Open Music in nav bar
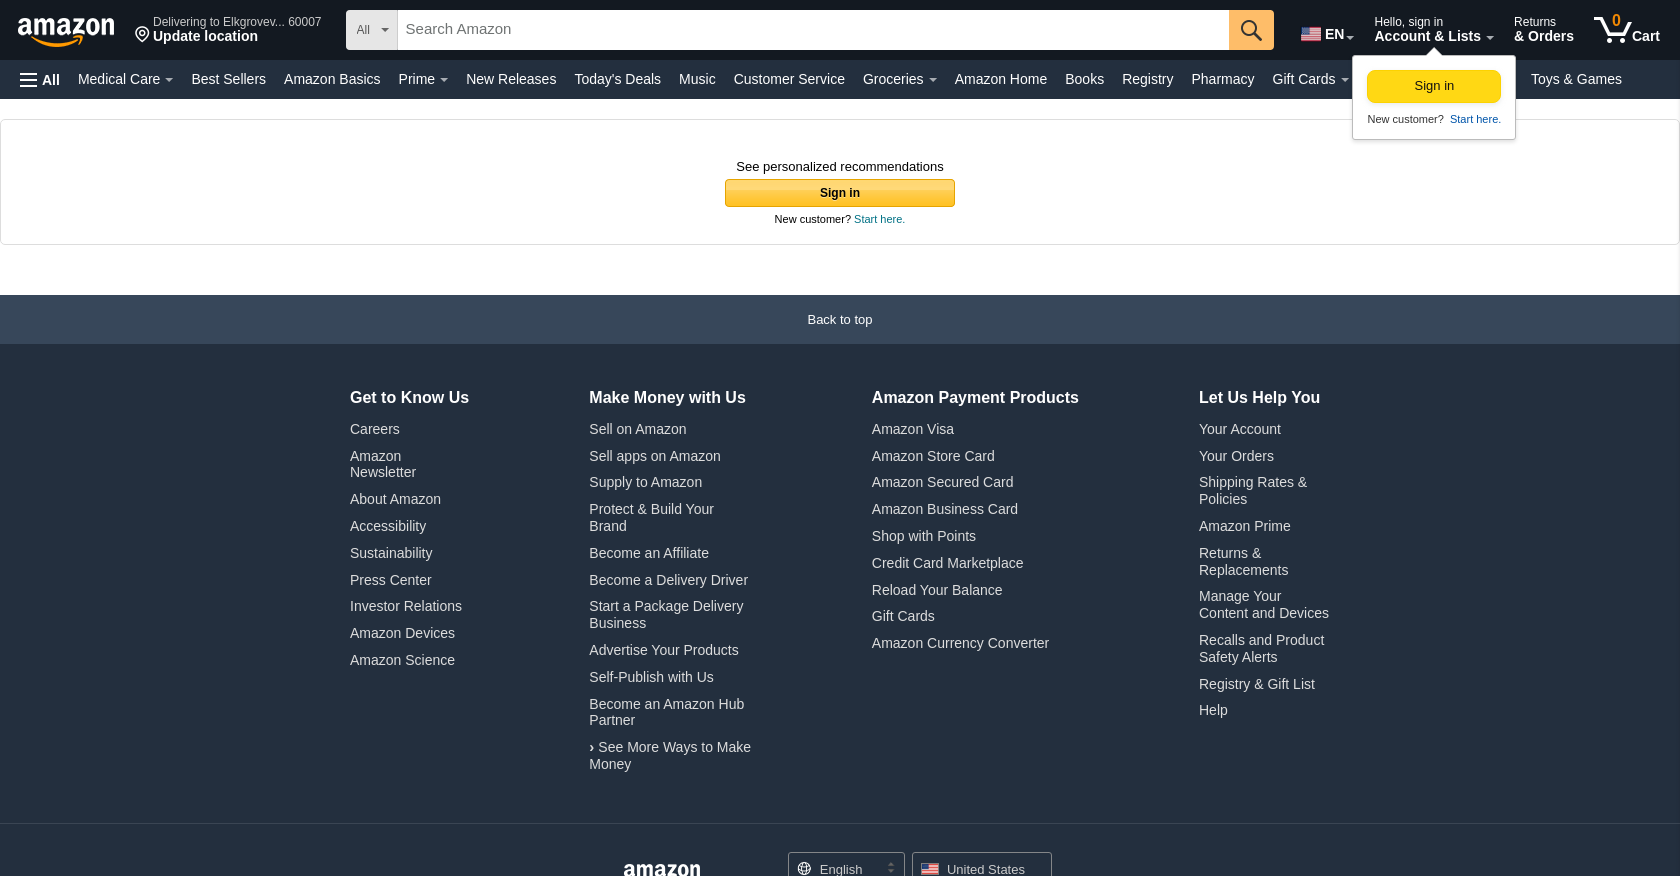This screenshot has height=876, width=1680. pyautogui.click(x=697, y=79)
